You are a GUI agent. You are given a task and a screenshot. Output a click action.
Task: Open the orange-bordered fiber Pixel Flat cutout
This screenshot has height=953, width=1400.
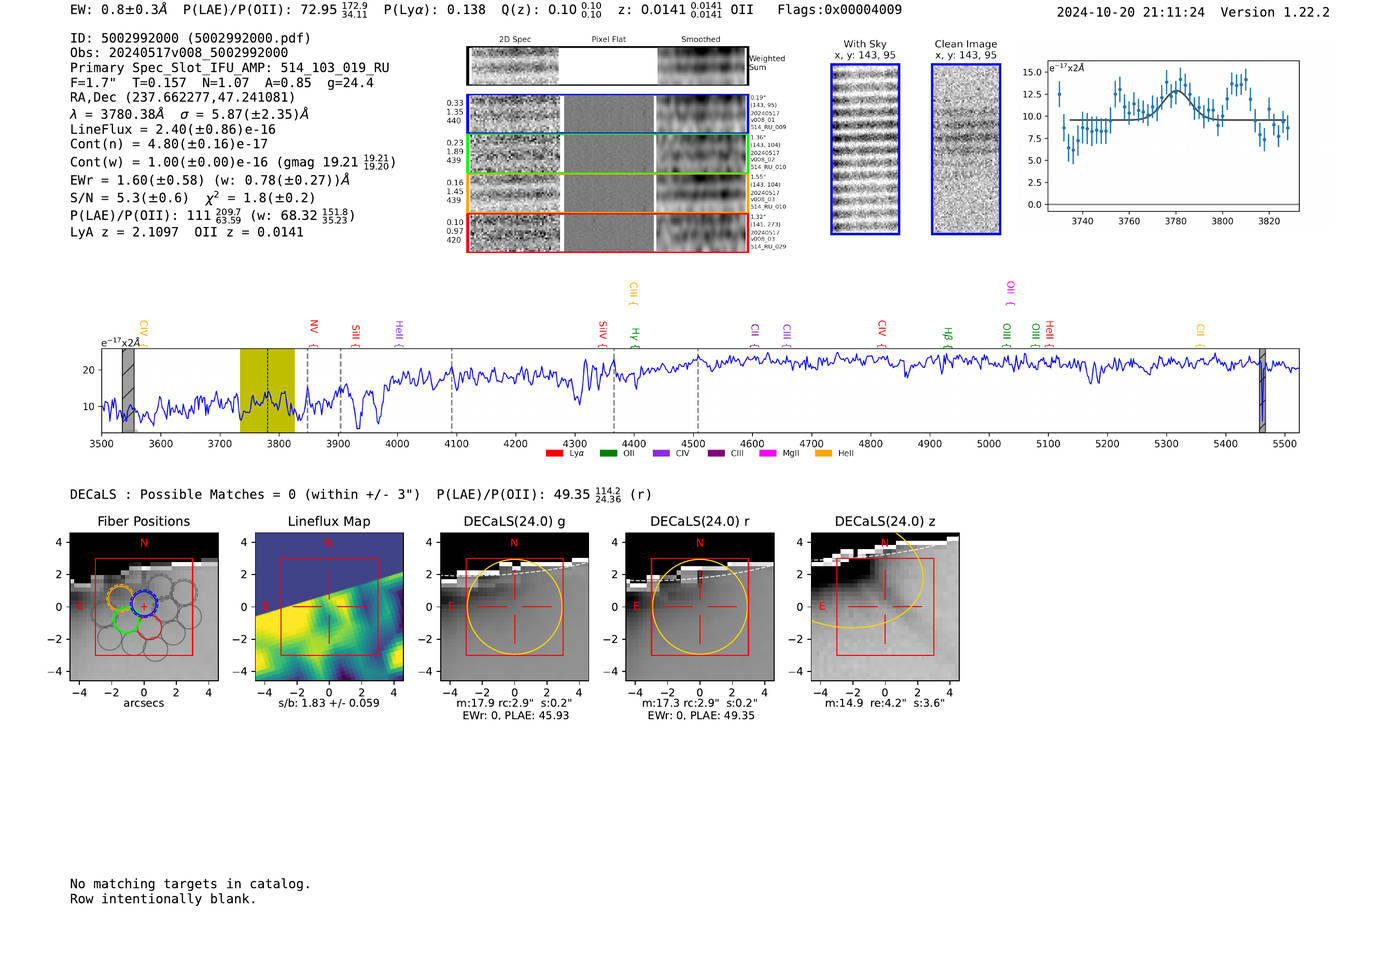[608, 192]
